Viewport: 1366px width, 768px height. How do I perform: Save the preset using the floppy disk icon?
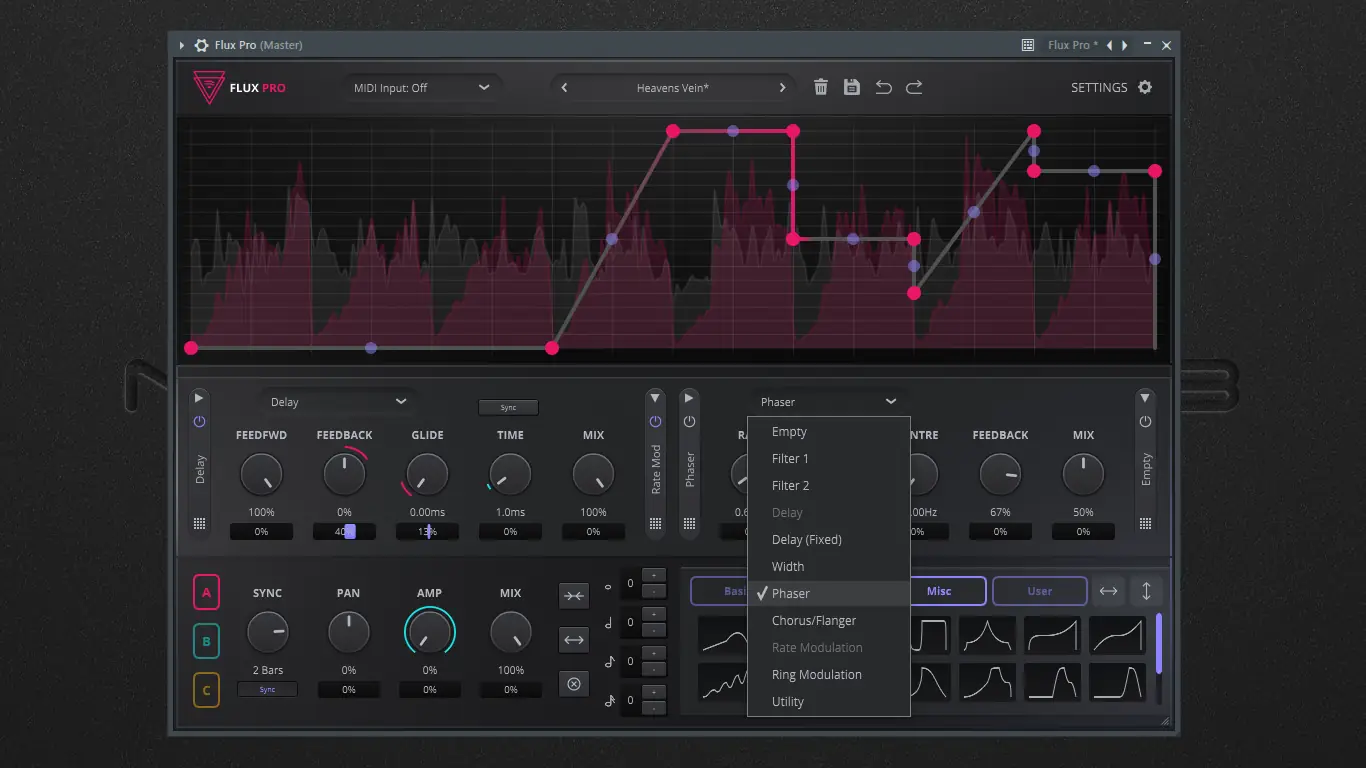pos(852,87)
